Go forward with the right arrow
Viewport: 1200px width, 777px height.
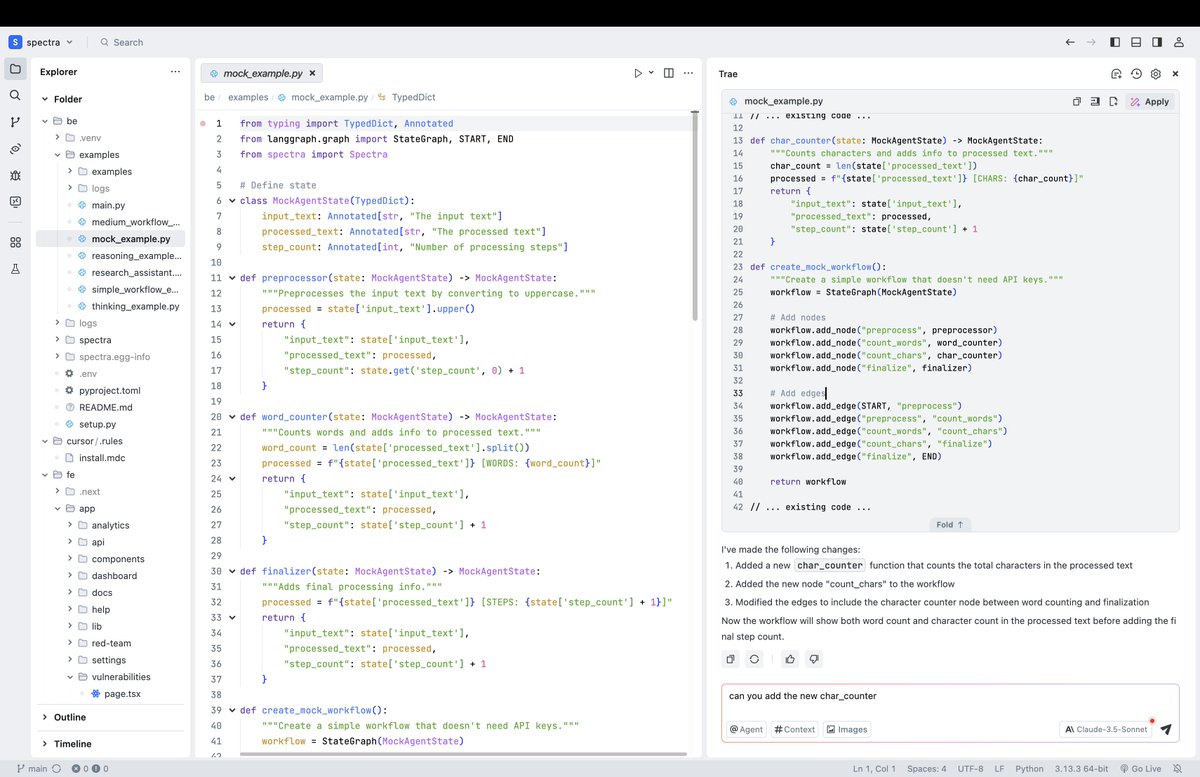coord(1091,42)
